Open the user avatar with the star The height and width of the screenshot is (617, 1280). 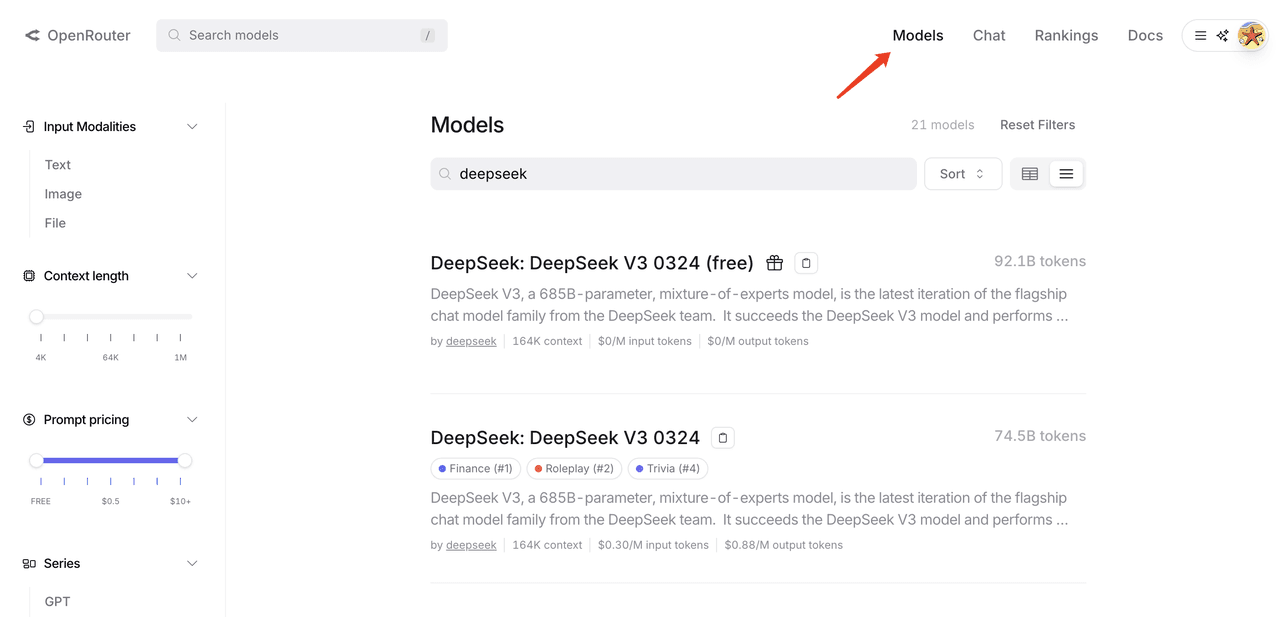(1251, 35)
